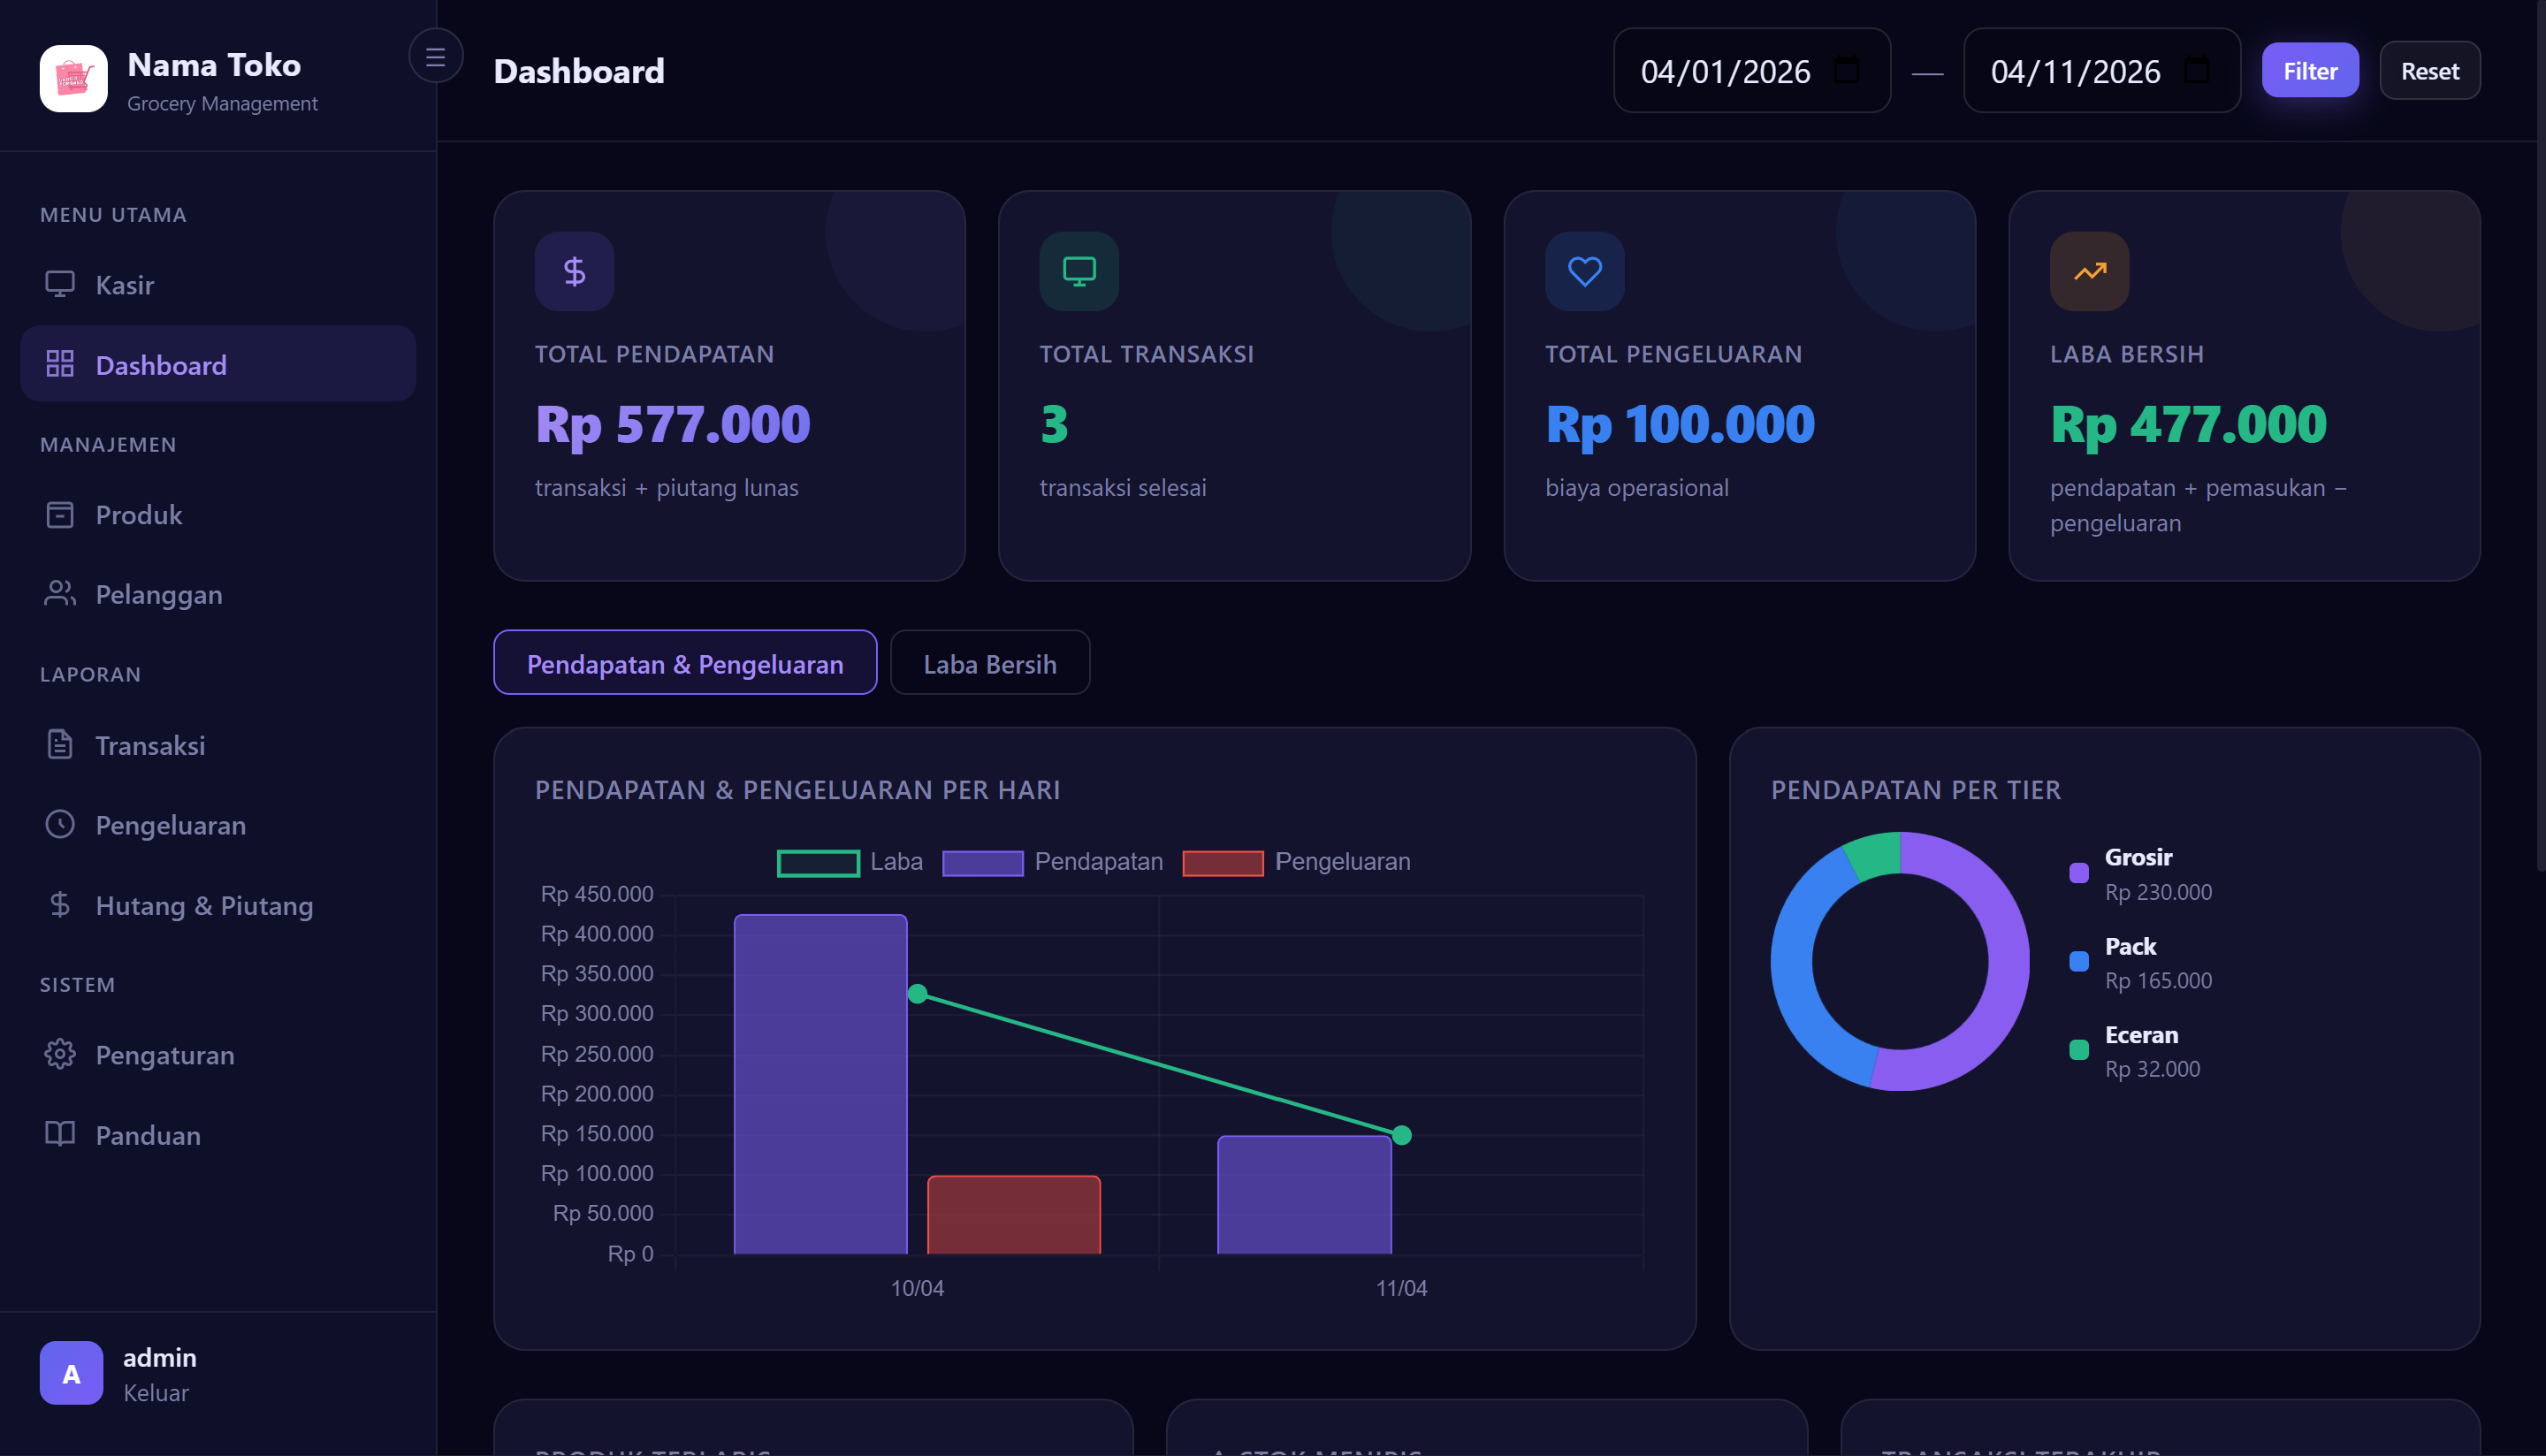Click the Laba line point at 10/04

coord(917,994)
